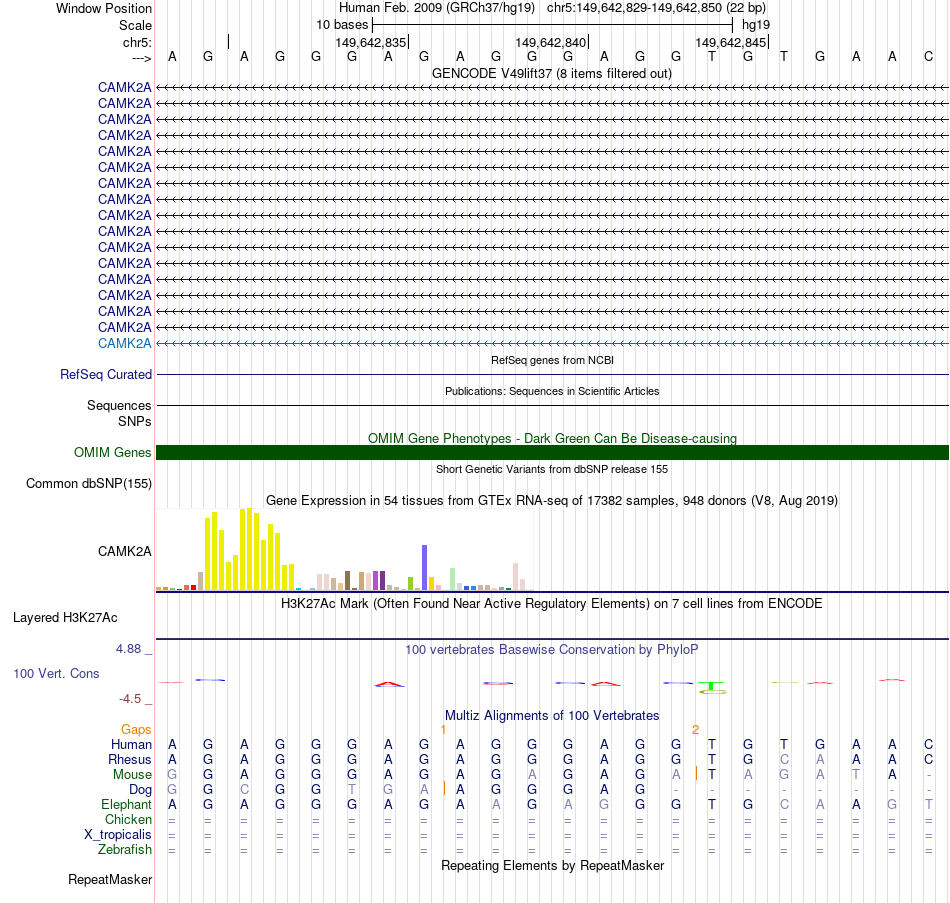
Task: Open the H3K27Ac Mark track title
Action: 552,604
